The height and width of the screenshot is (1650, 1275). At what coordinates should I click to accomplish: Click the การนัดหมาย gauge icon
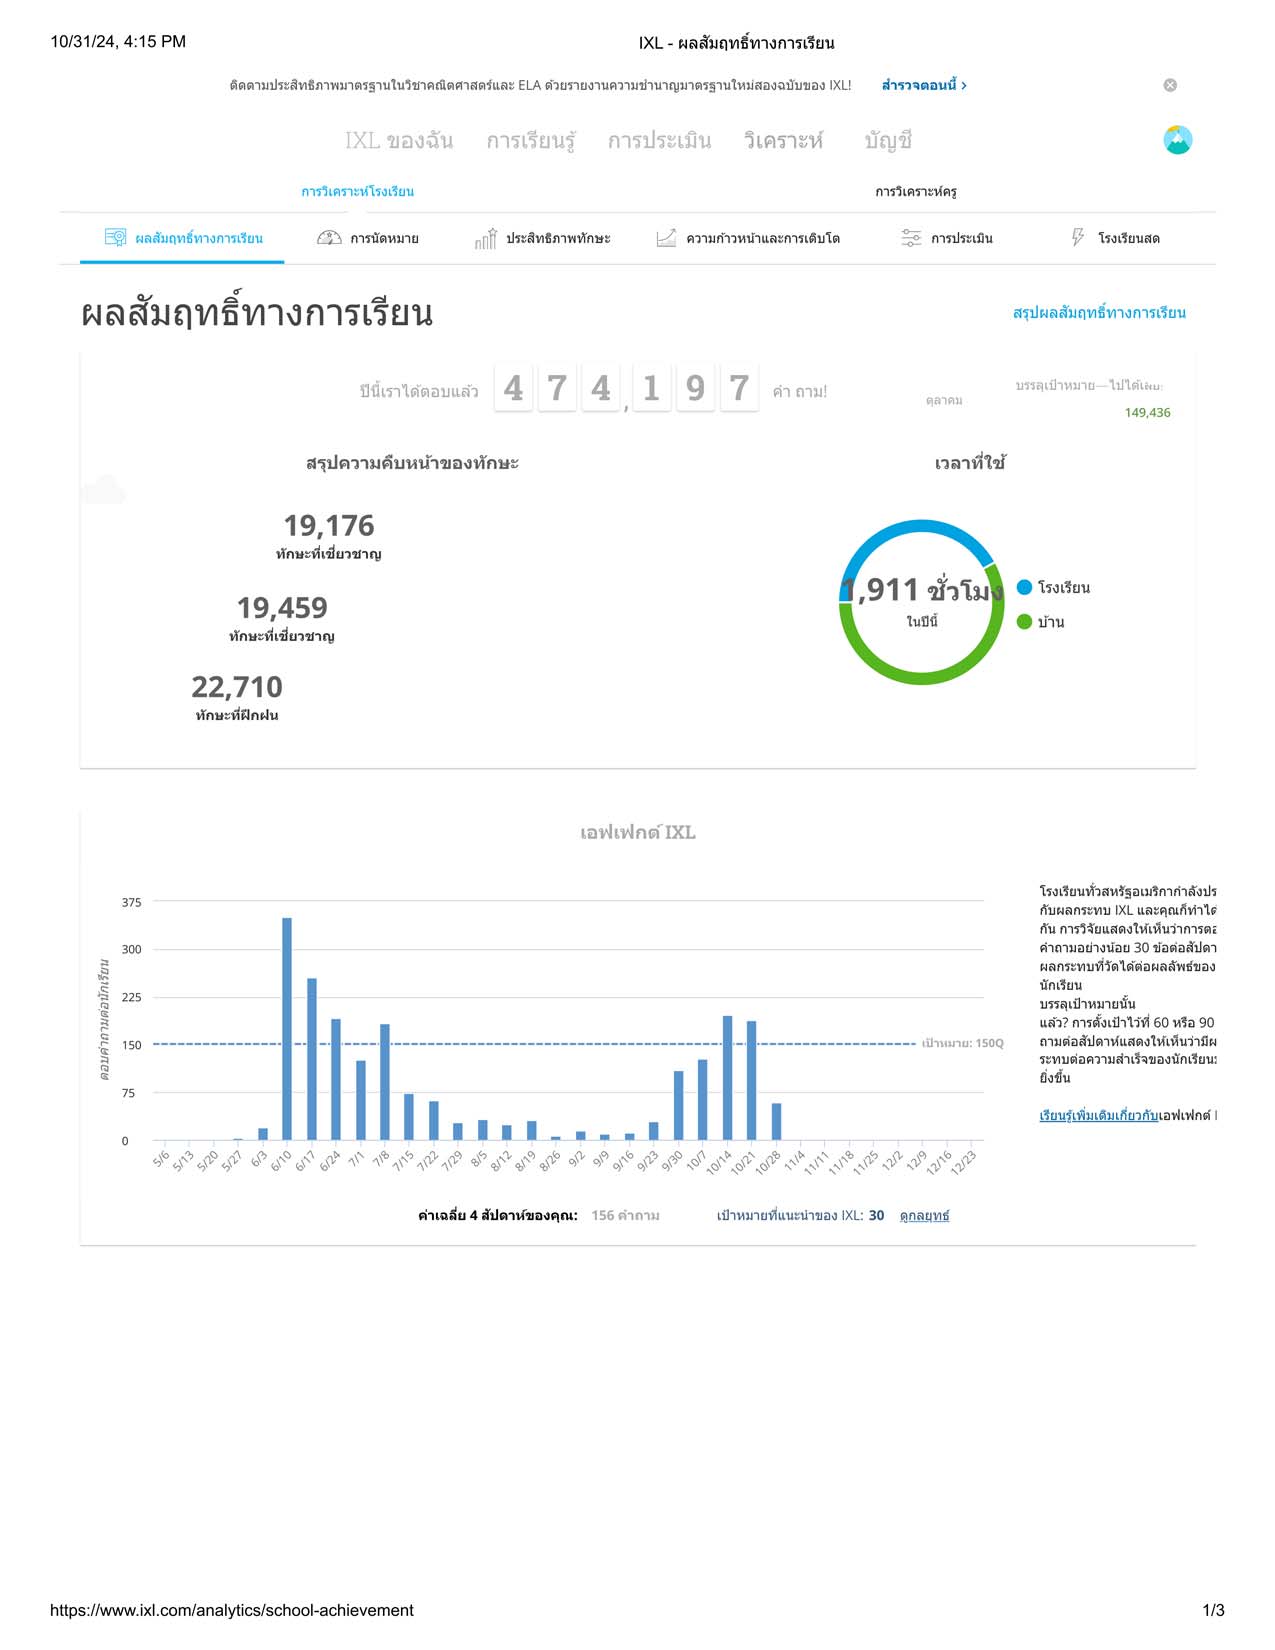pos(329,238)
